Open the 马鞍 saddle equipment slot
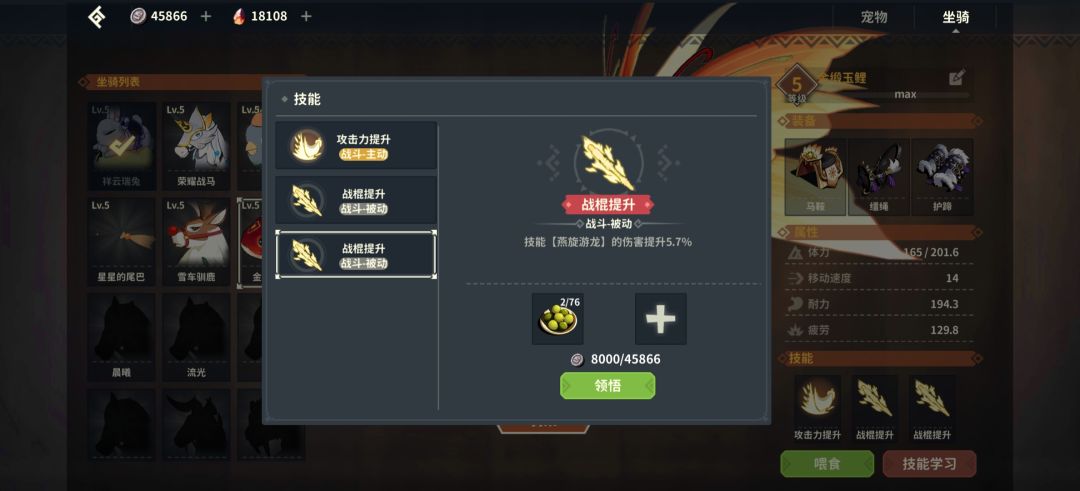This screenshot has height=491, width=1080. click(816, 177)
